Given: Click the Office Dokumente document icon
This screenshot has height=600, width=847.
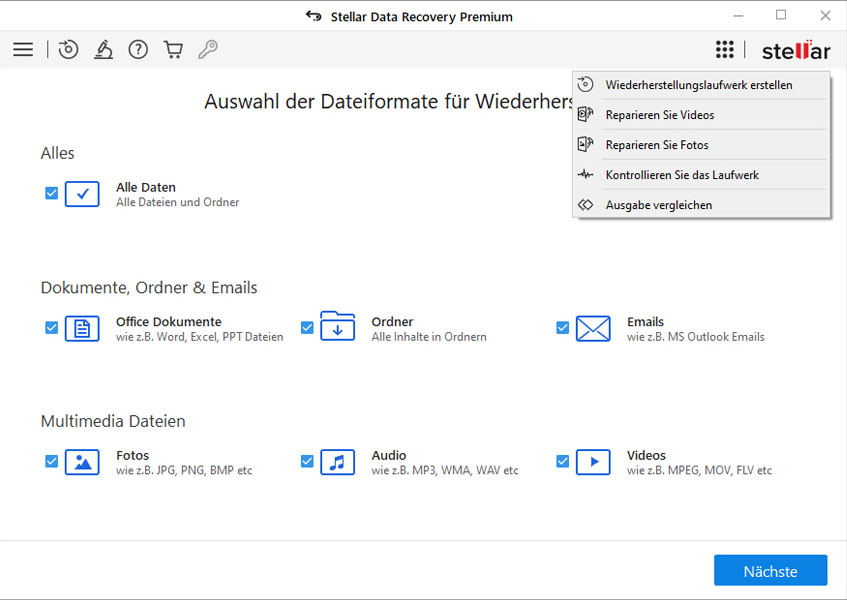Looking at the screenshot, I should pos(82,328).
